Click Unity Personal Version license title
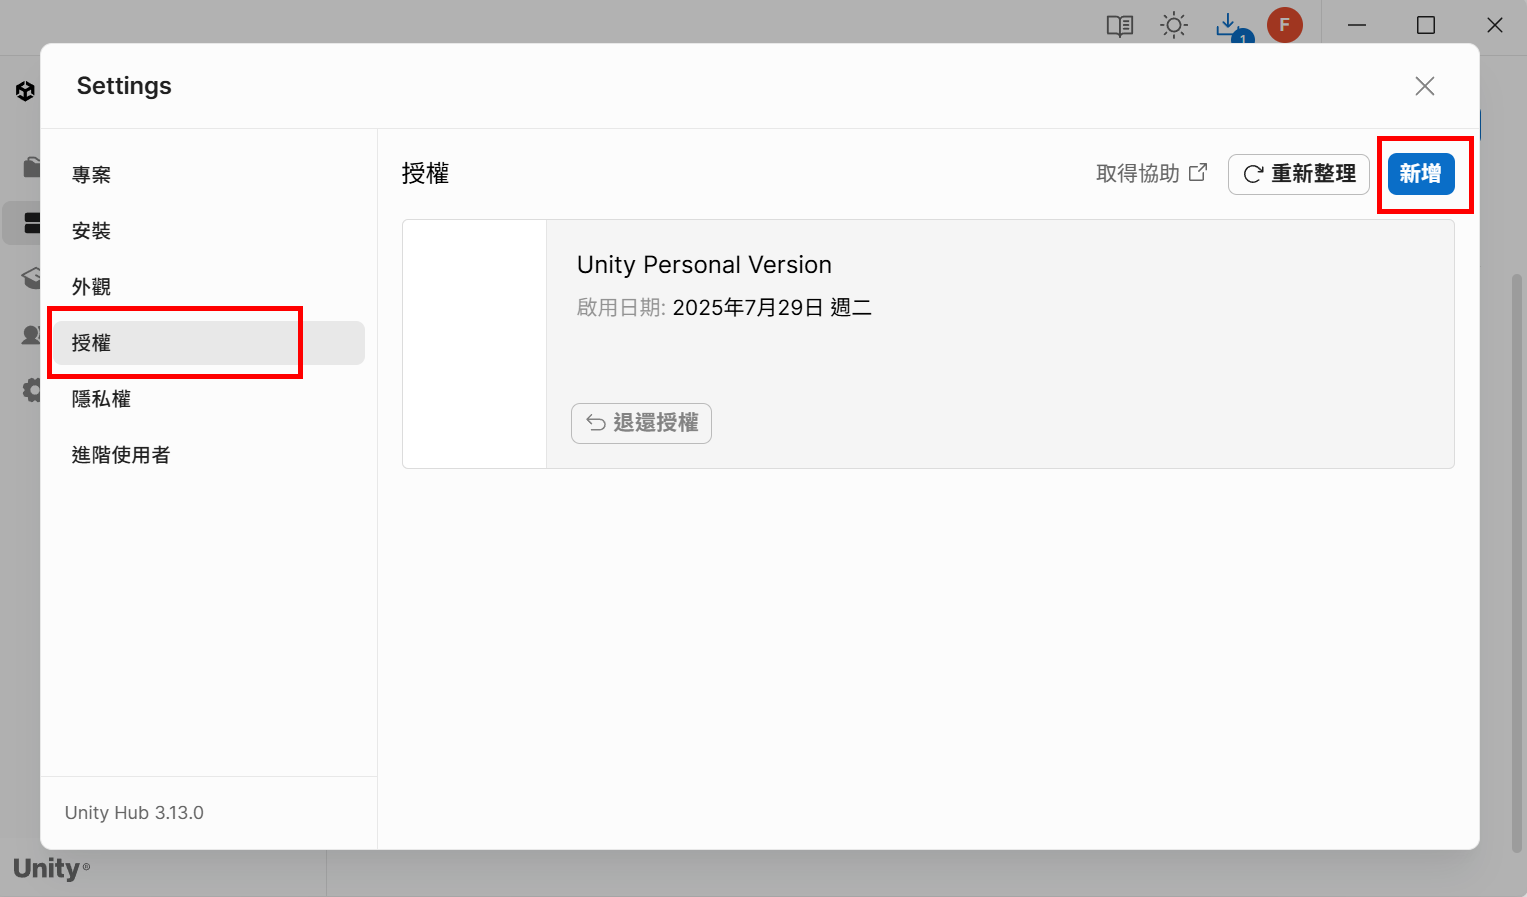The height and width of the screenshot is (897, 1527). [x=704, y=265]
